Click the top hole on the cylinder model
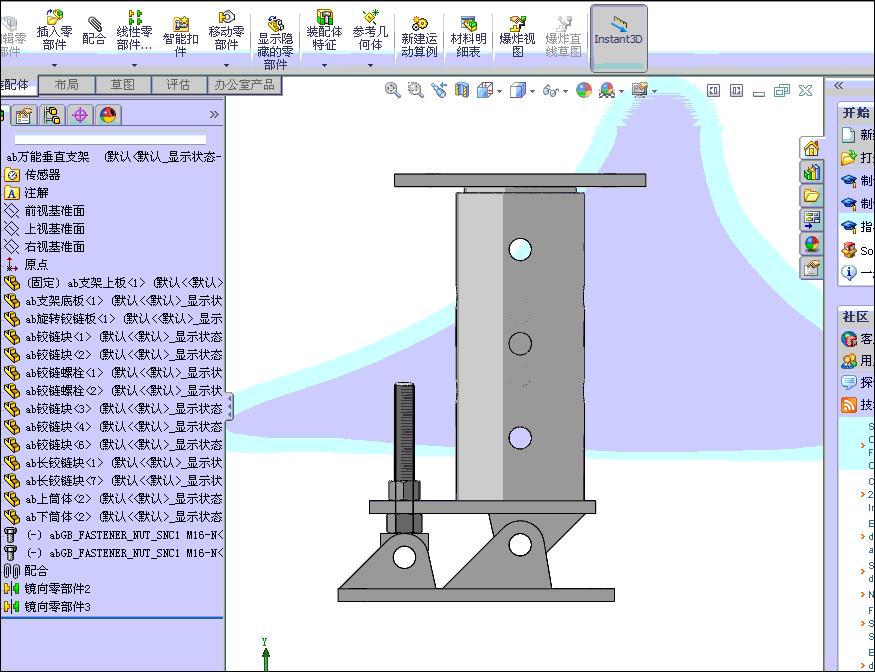 coord(520,249)
